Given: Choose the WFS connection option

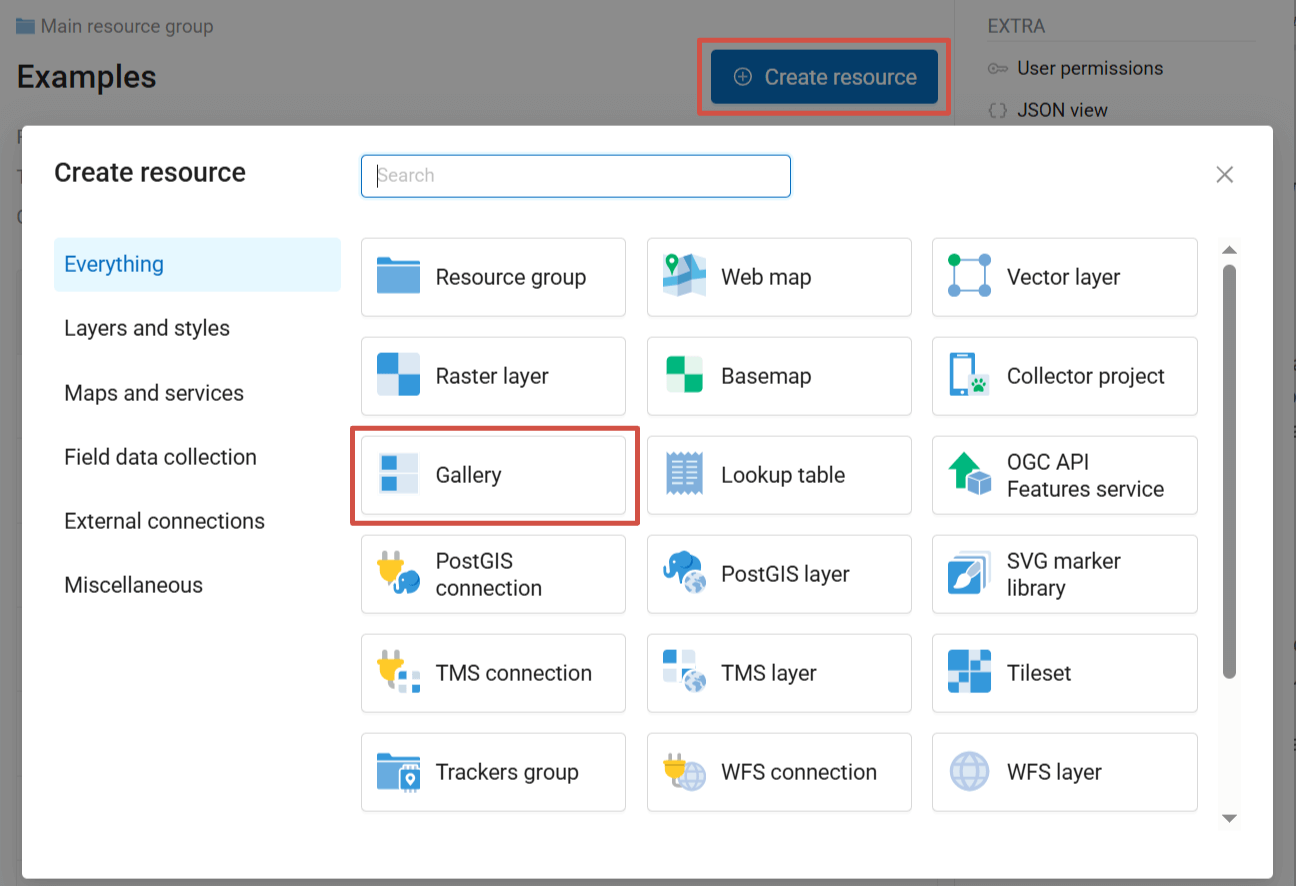Looking at the screenshot, I should pos(779,772).
